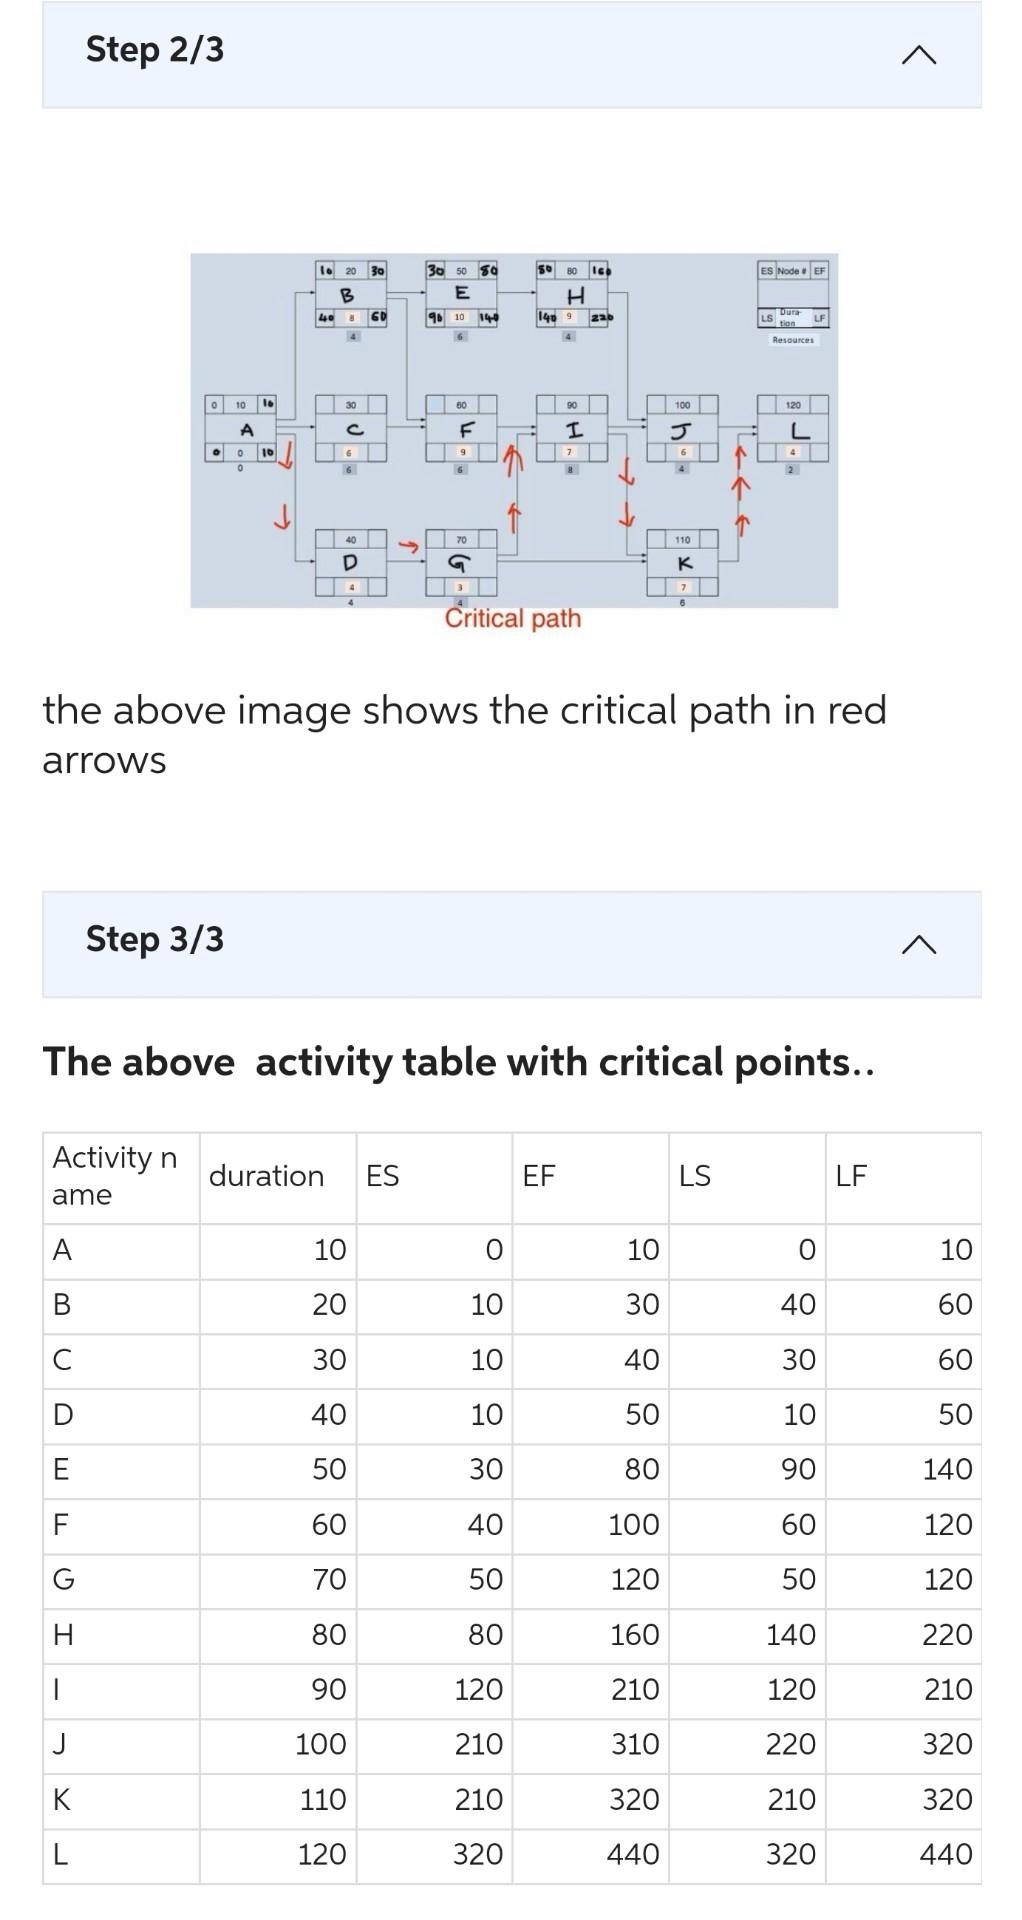Click the Critical path caption text

point(513,618)
